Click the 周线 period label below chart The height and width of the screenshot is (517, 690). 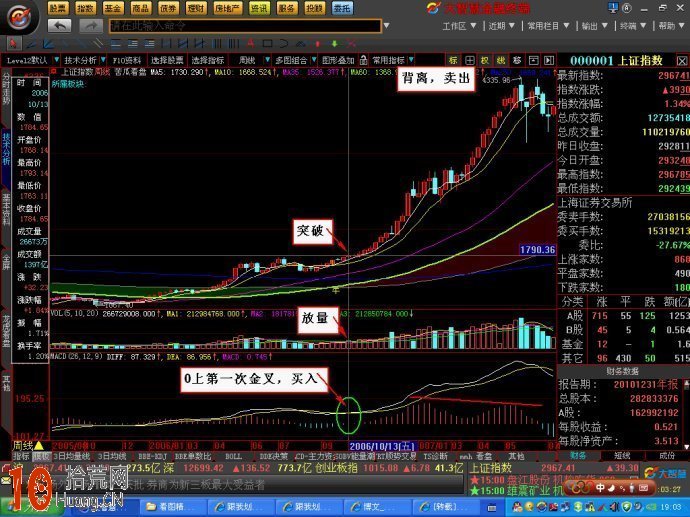(22, 446)
